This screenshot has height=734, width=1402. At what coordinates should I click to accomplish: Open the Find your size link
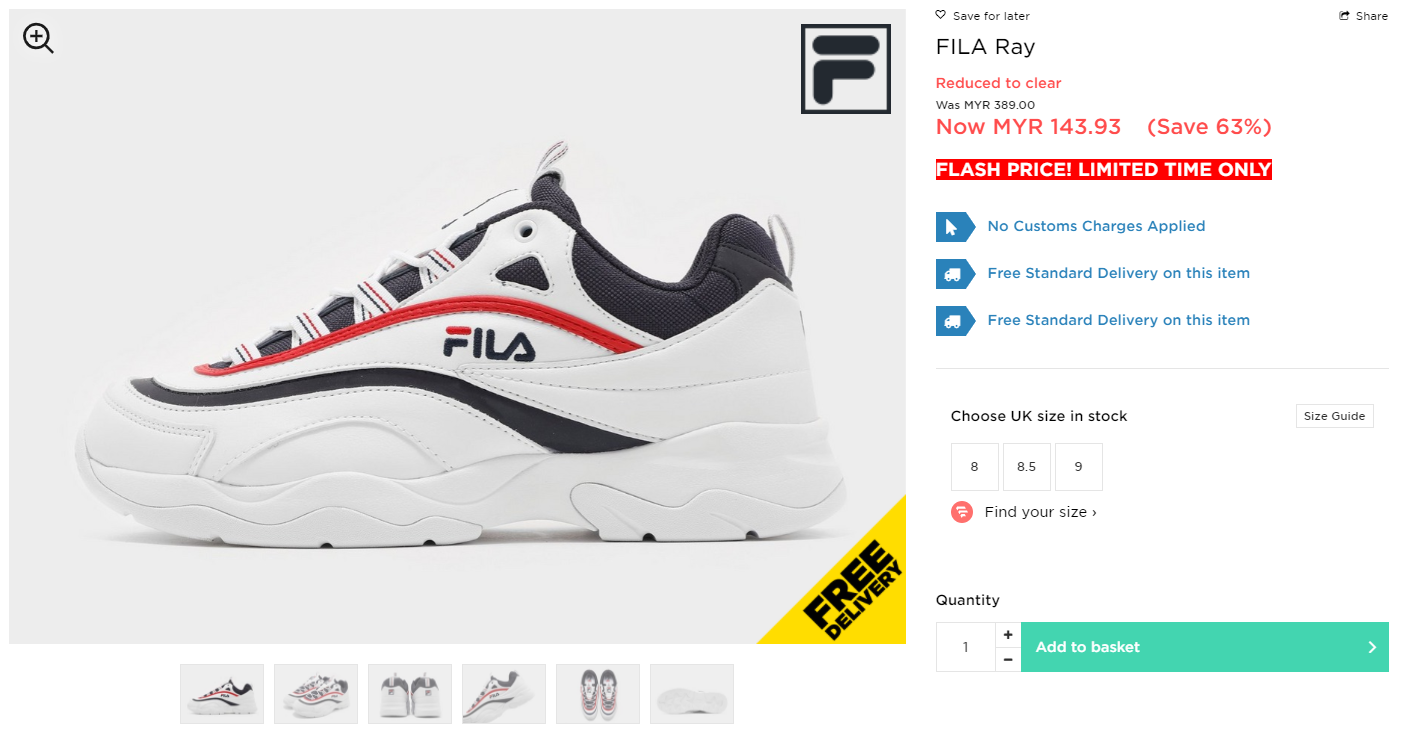point(1040,512)
